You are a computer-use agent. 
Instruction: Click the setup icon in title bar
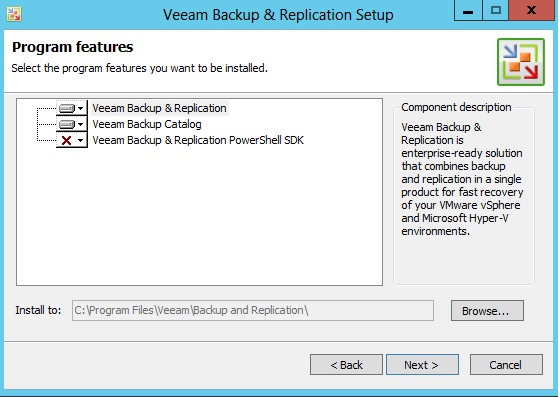(x=14, y=15)
